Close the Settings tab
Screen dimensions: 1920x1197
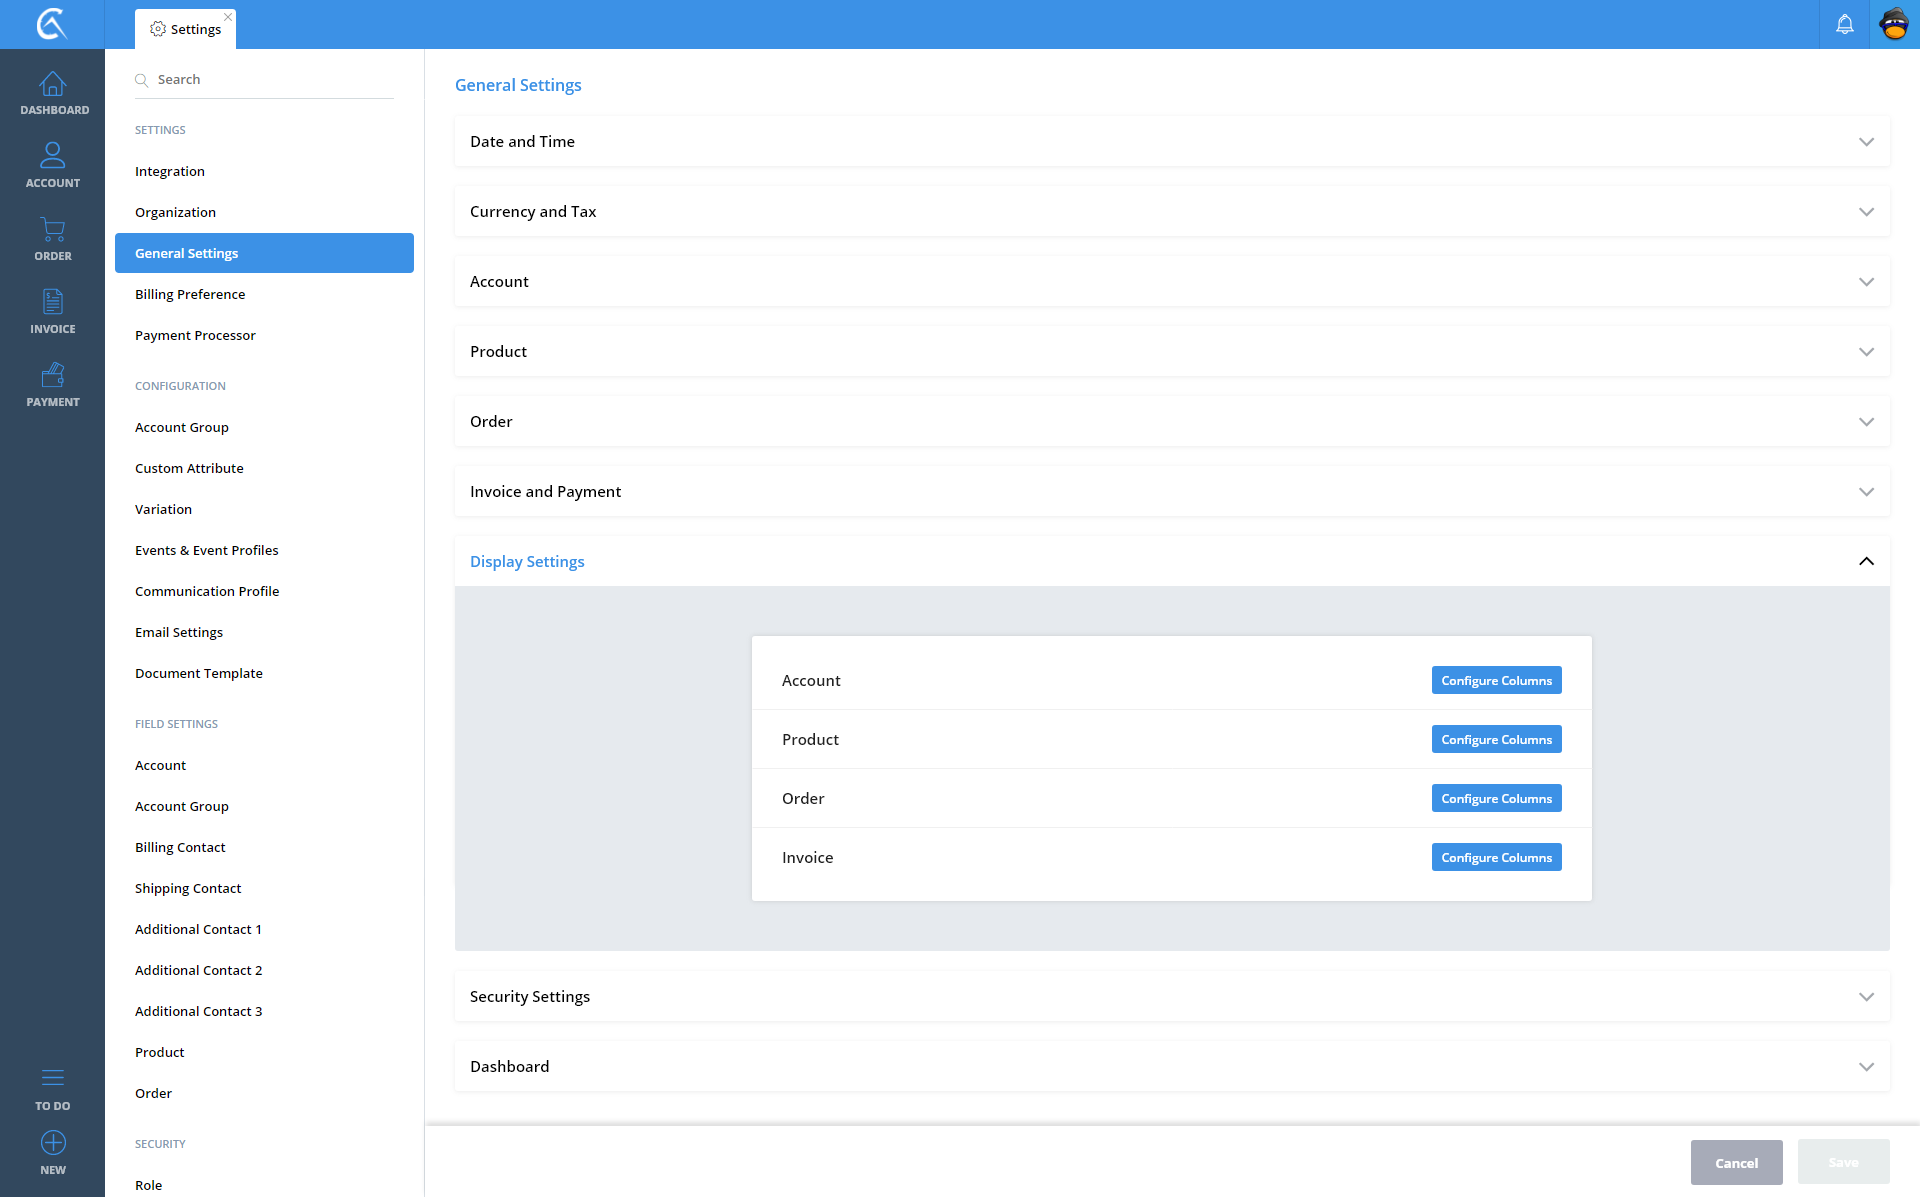click(x=228, y=17)
